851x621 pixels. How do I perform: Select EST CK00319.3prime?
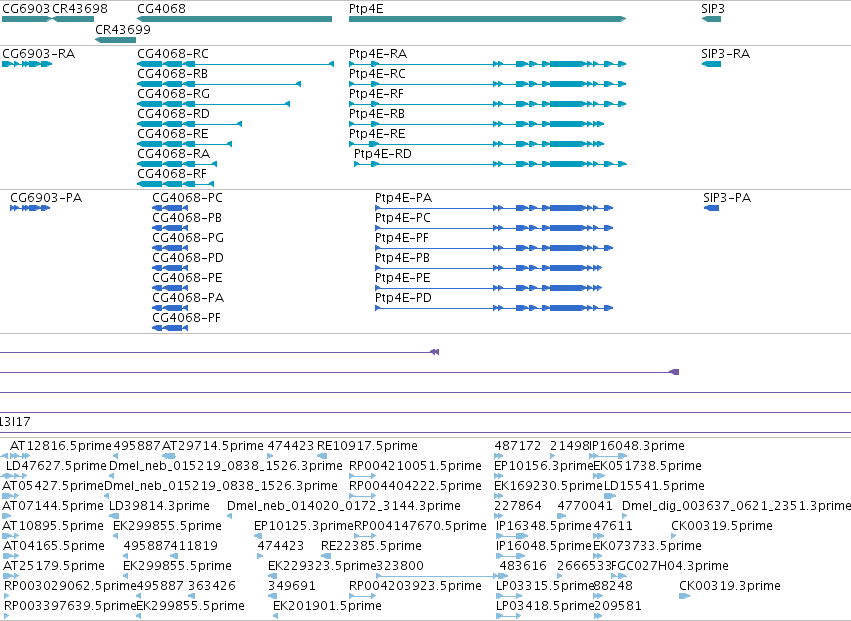pos(730,587)
